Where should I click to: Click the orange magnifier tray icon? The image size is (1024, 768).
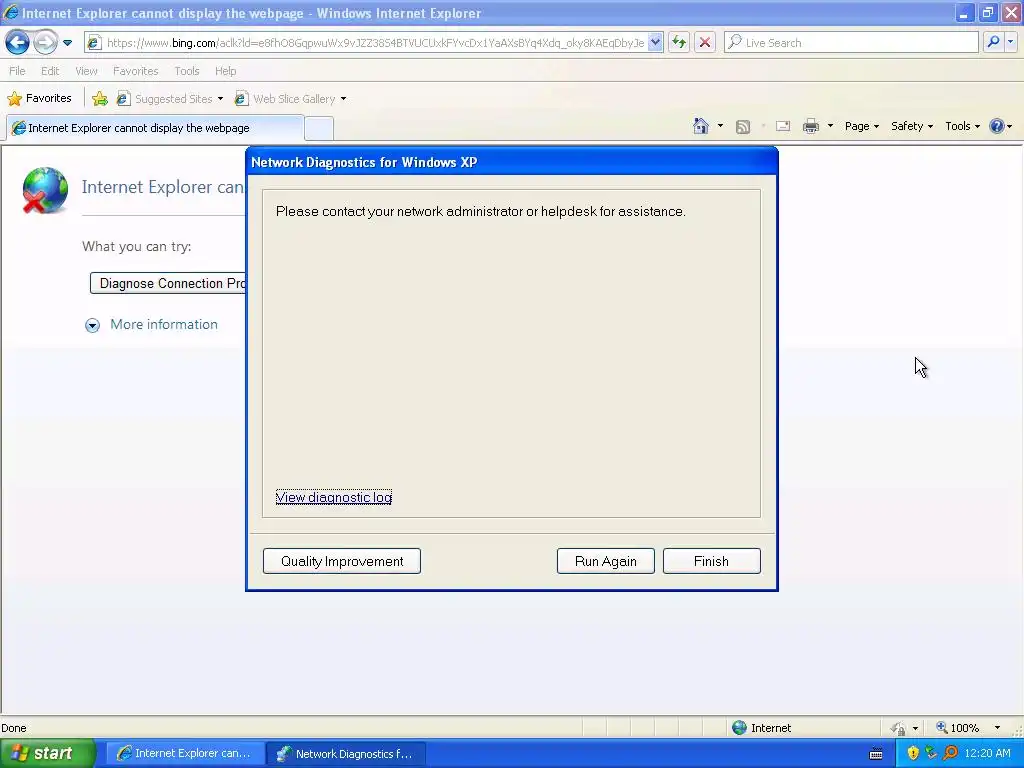pos(950,754)
